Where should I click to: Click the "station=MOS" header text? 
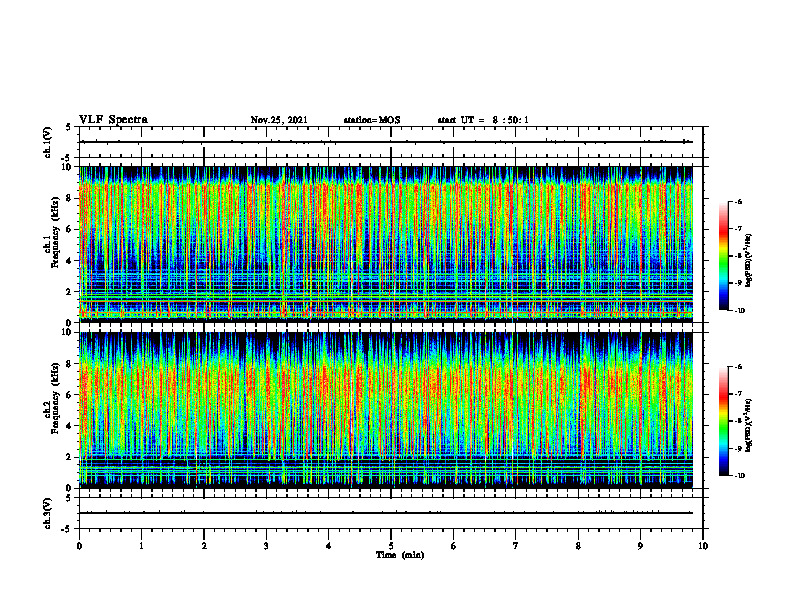click(372, 120)
